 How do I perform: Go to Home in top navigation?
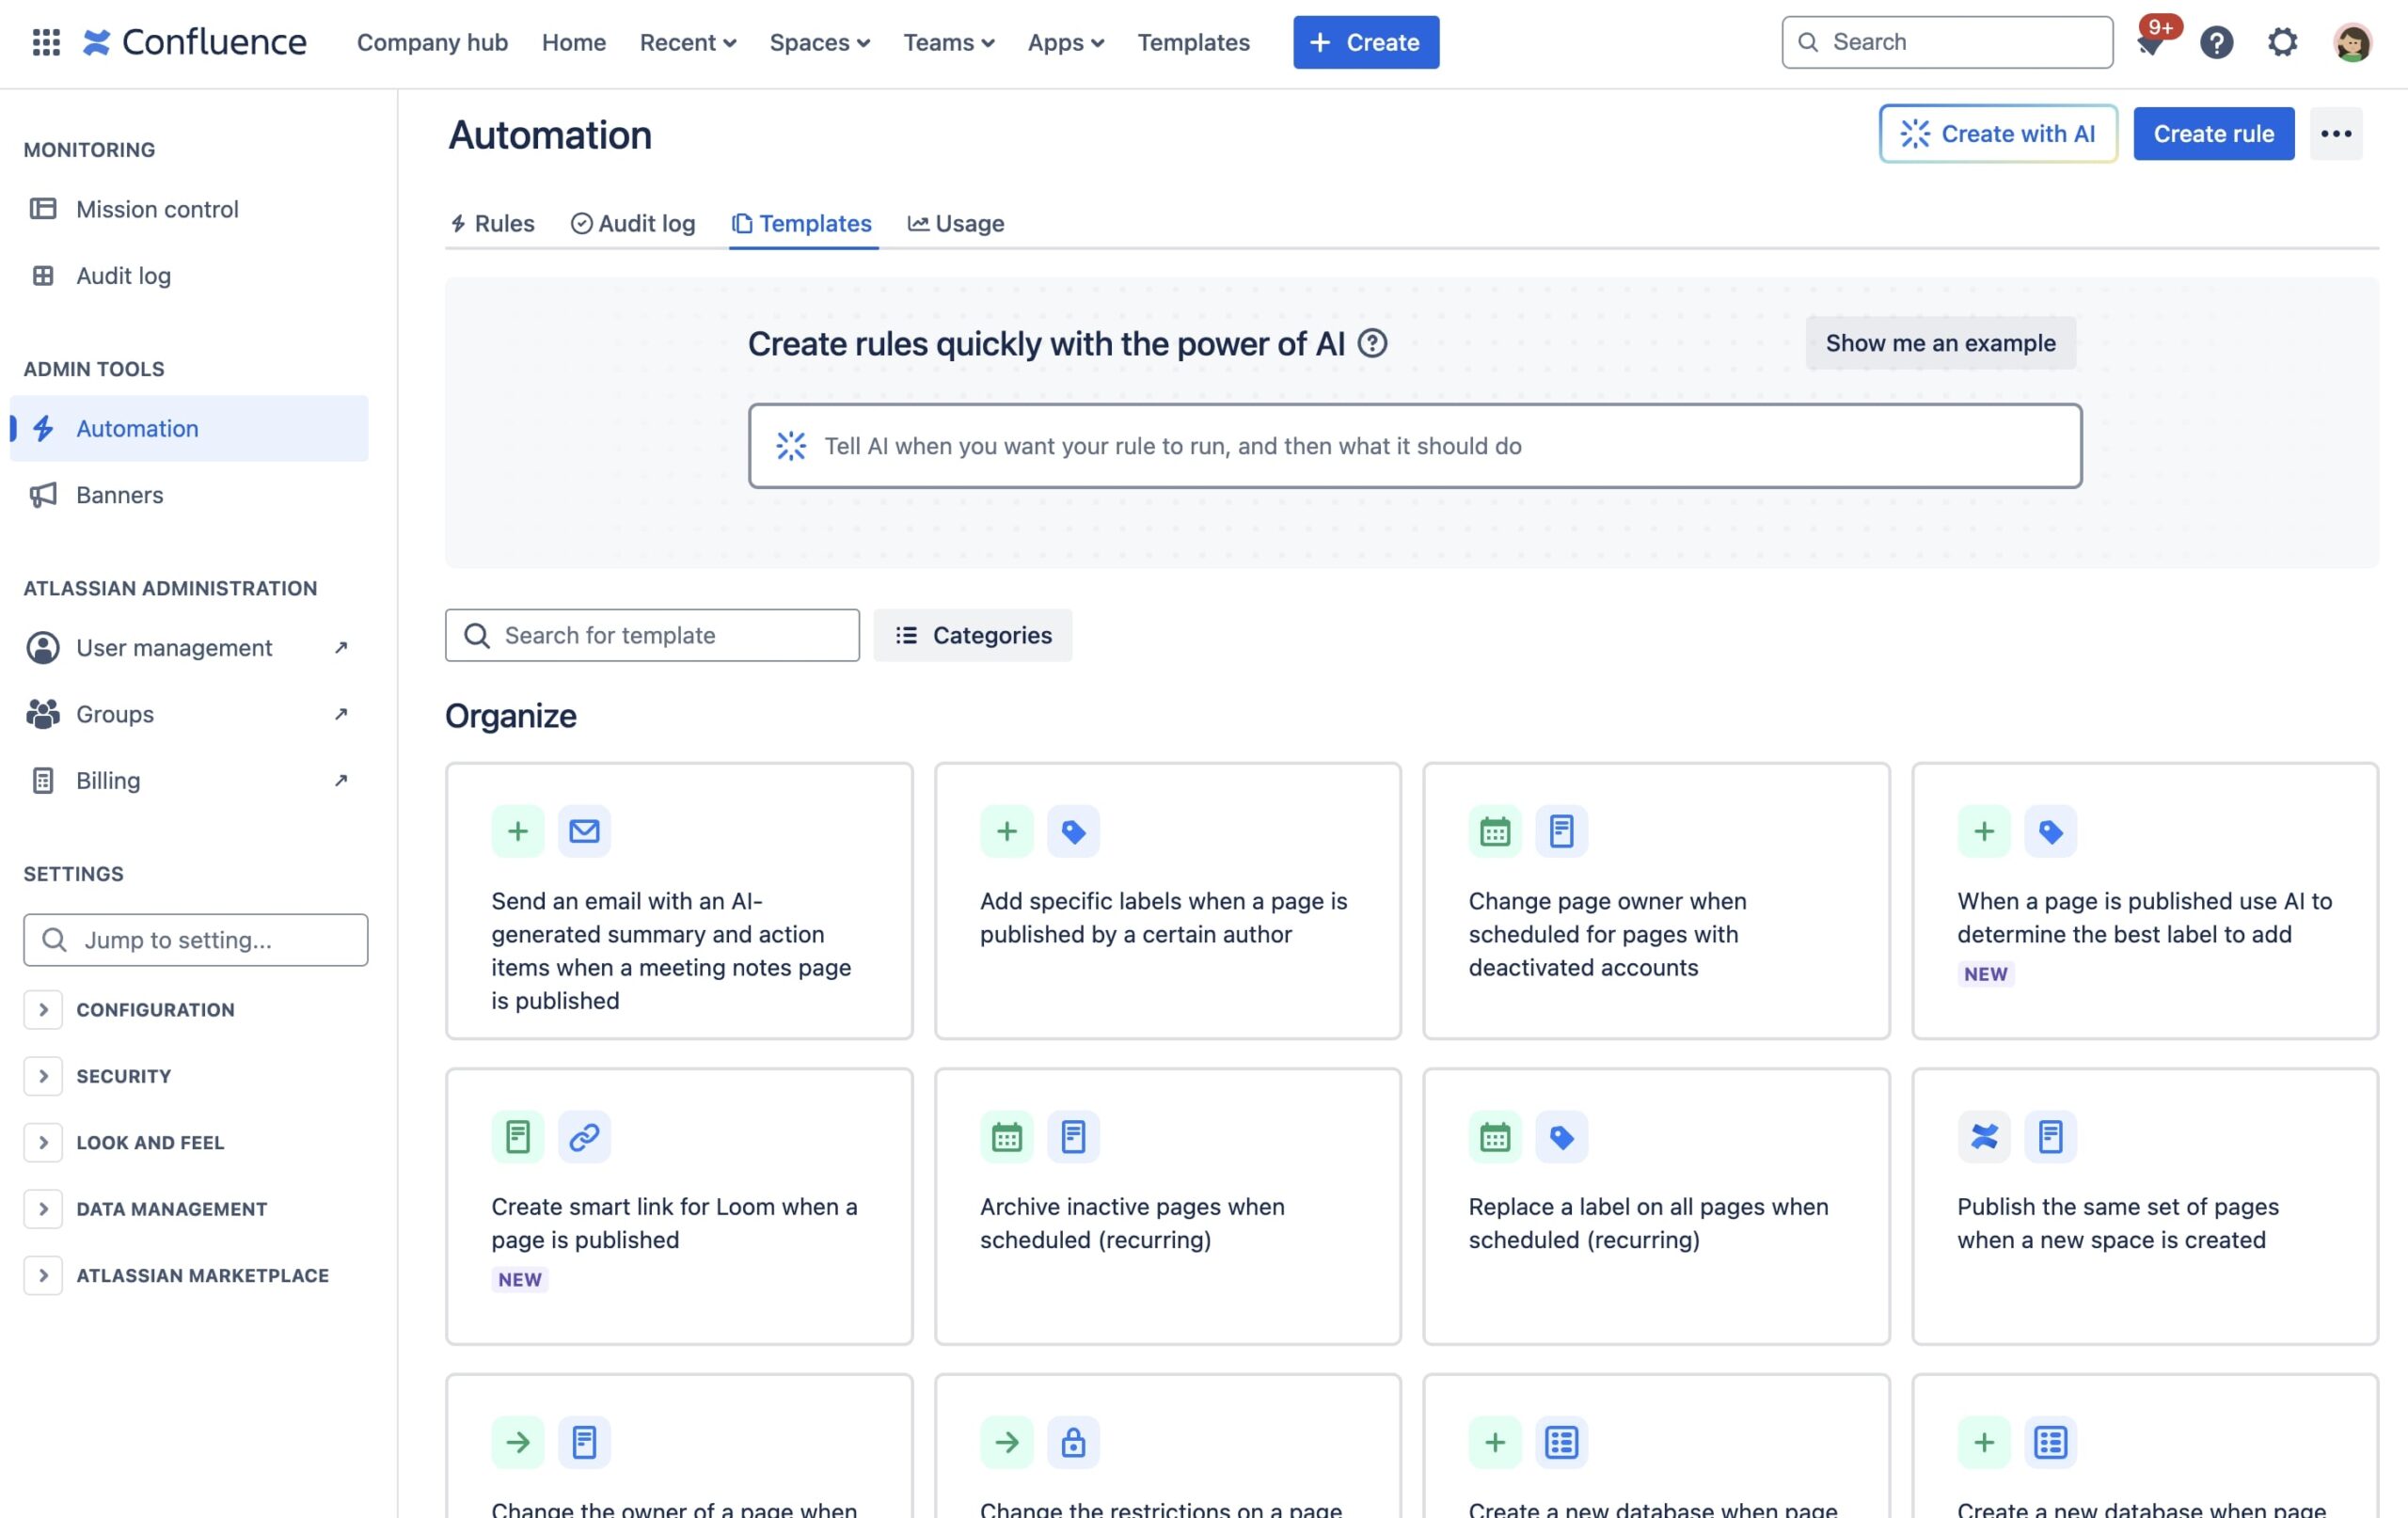pos(574,42)
